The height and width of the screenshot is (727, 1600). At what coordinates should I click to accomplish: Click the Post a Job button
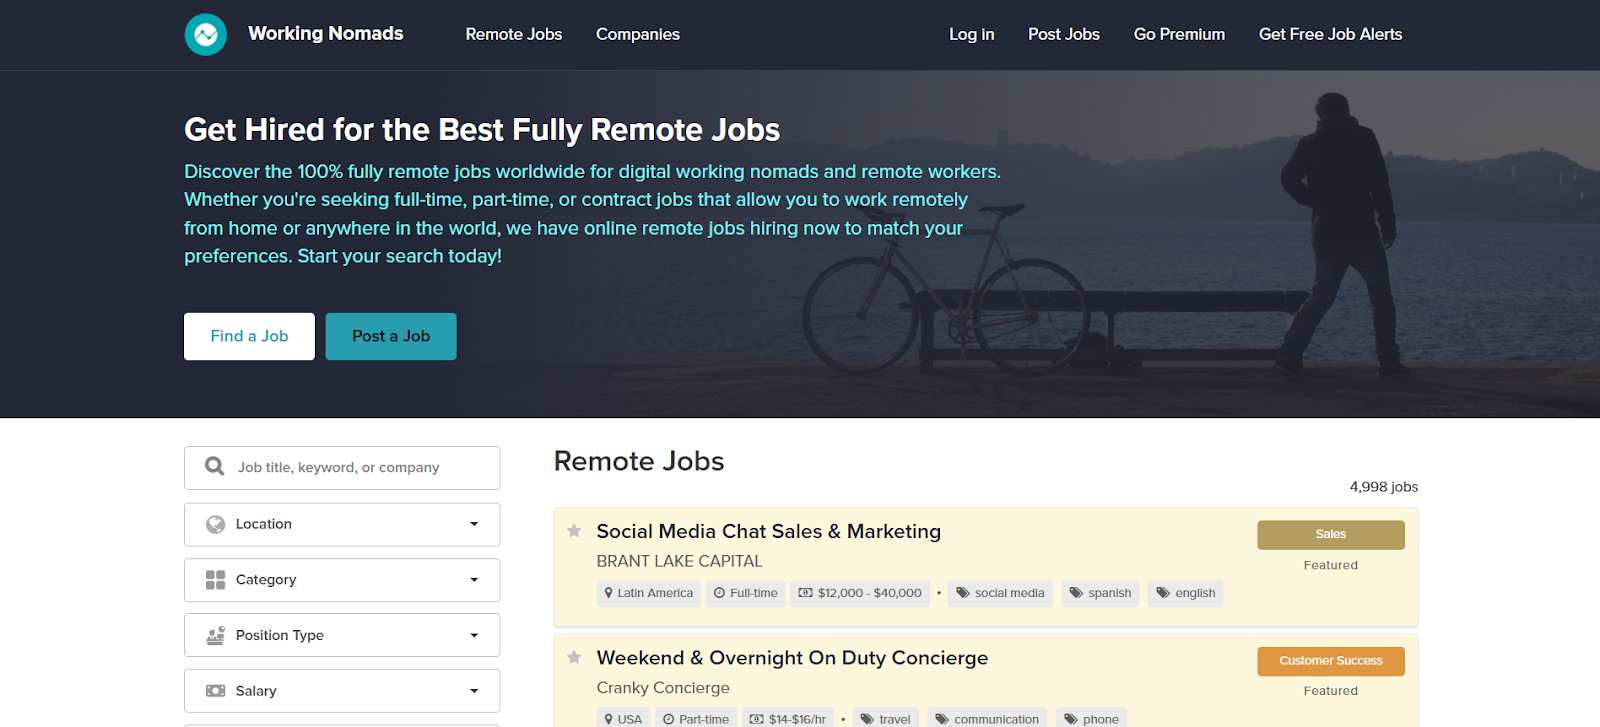click(391, 336)
